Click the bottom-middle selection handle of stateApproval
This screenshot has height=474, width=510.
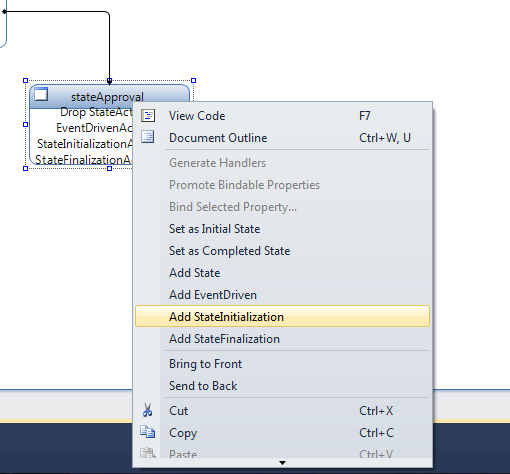coord(109,169)
